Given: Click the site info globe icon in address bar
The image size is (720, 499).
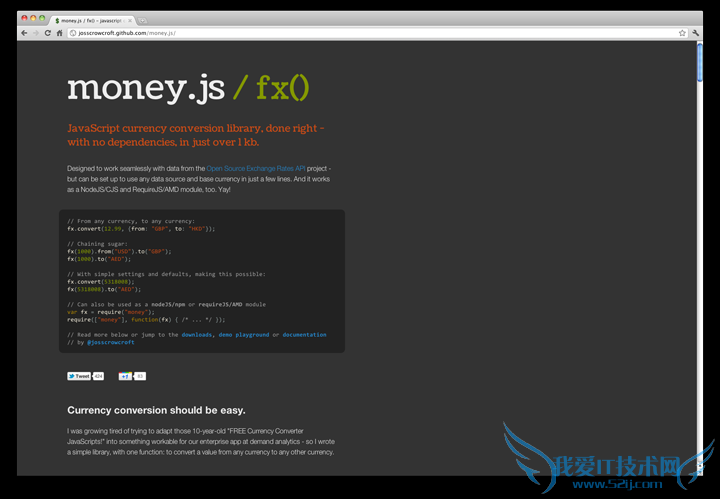Looking at the screenshot, I should [x=73, y=33].
